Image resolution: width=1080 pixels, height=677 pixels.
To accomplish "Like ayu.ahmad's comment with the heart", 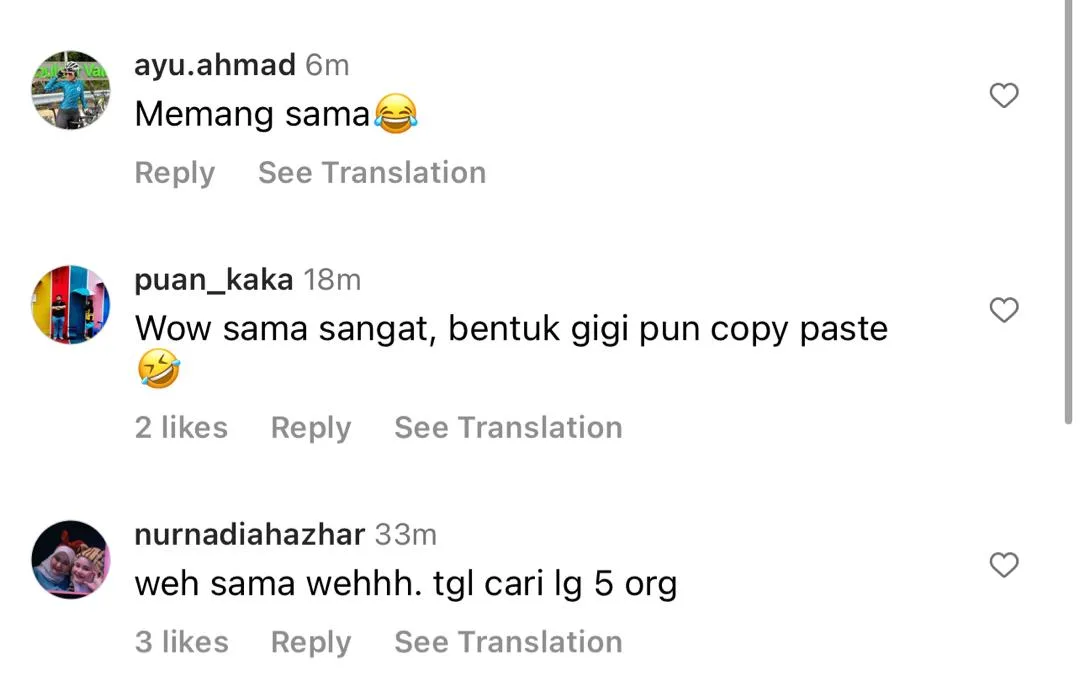I will [x=1003, y=96].
